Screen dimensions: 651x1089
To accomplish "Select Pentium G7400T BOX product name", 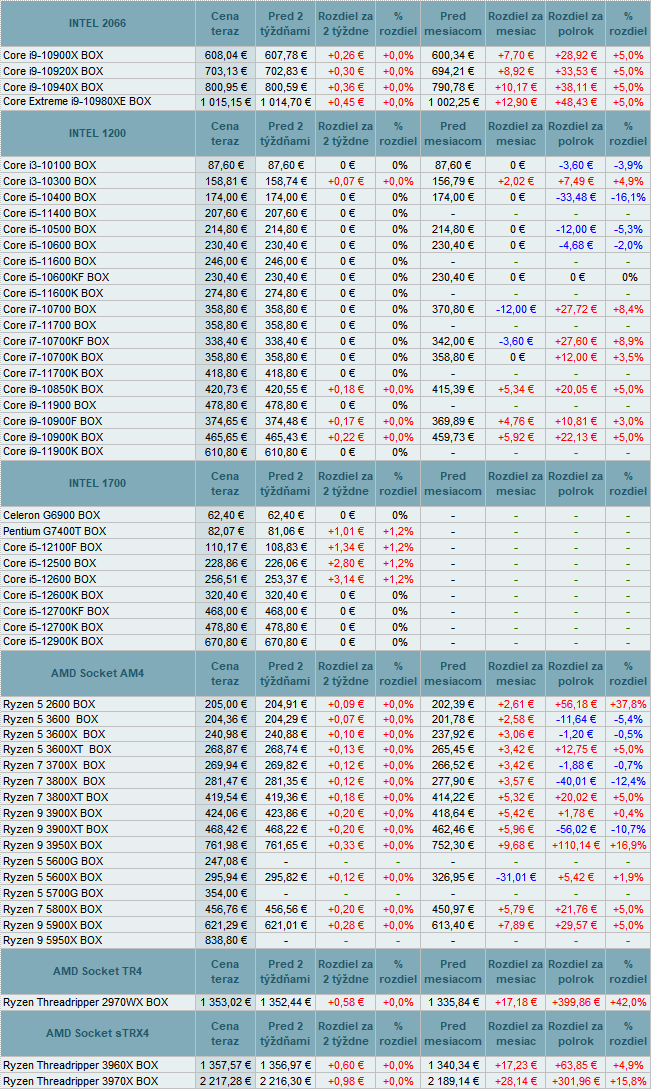I will (55, 531).
